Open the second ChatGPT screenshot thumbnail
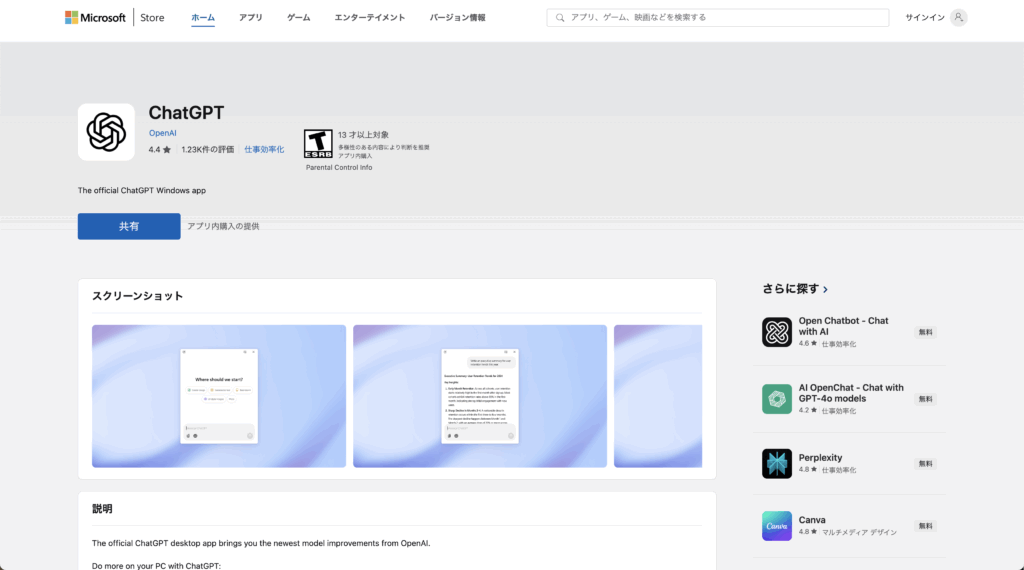Screen dimensions: 1024x570 tap(480, 396)
